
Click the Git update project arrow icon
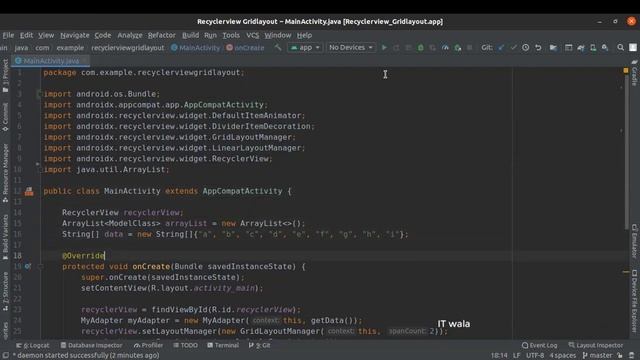(501, 48)
